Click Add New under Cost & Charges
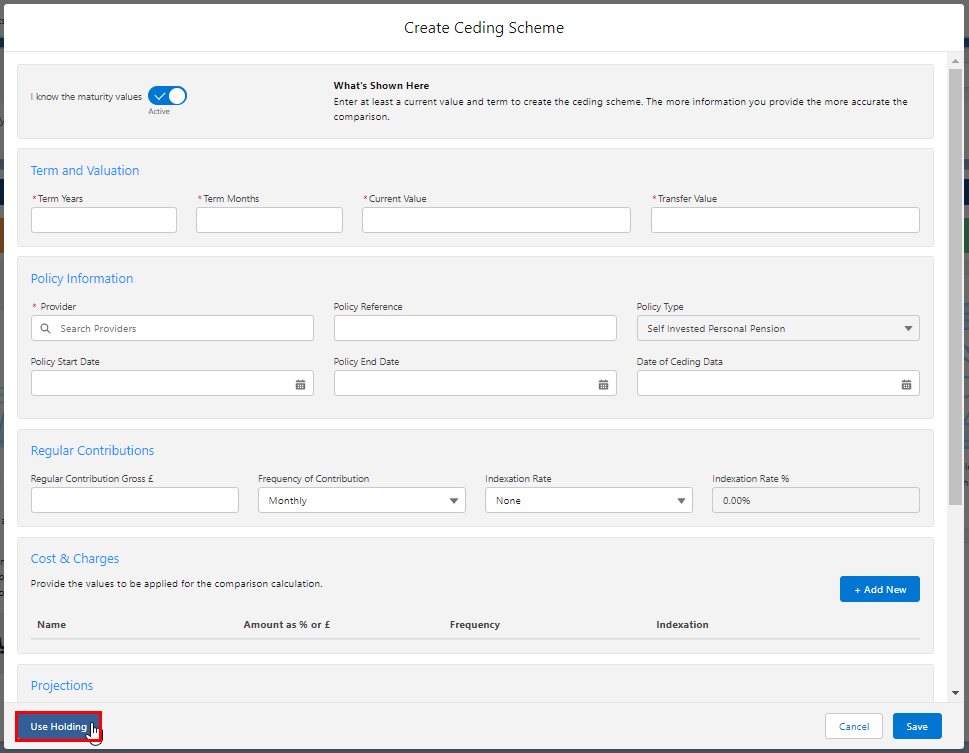Image resolution: width=969 pixels, height=753 pixels. (x=879, y=589)
